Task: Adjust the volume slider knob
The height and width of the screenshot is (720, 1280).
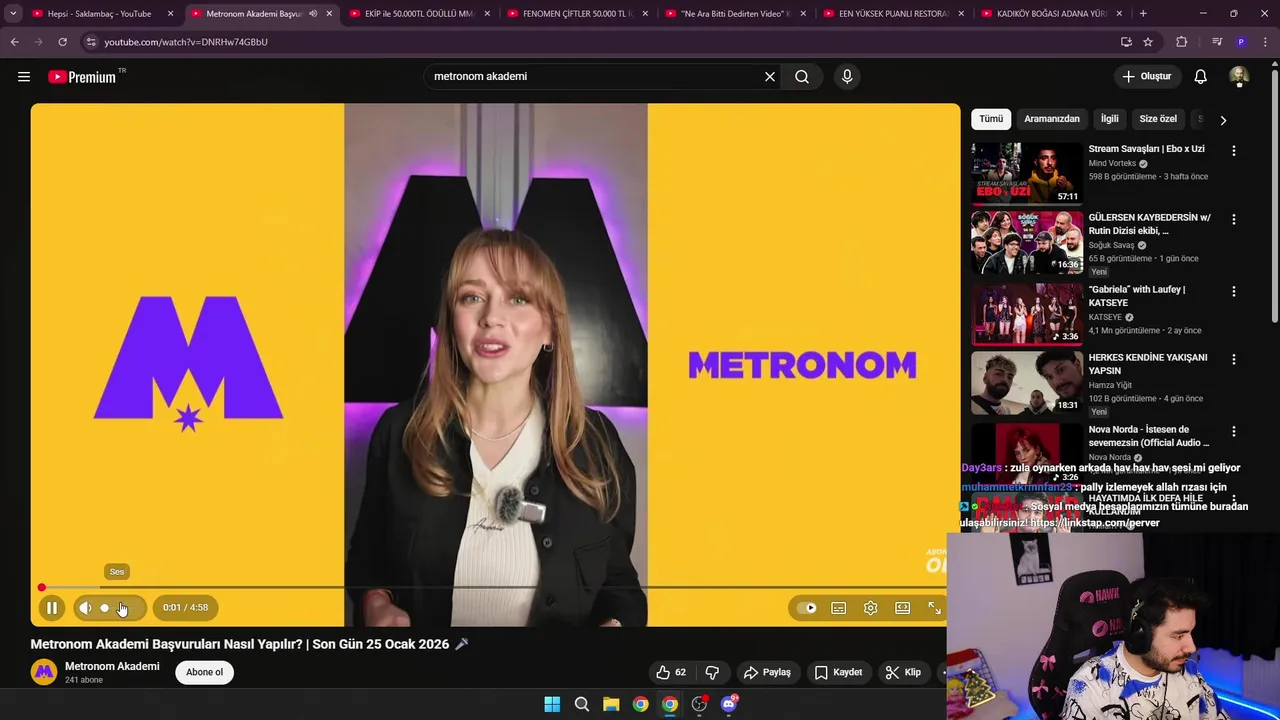Action: [x=104, y=608]
